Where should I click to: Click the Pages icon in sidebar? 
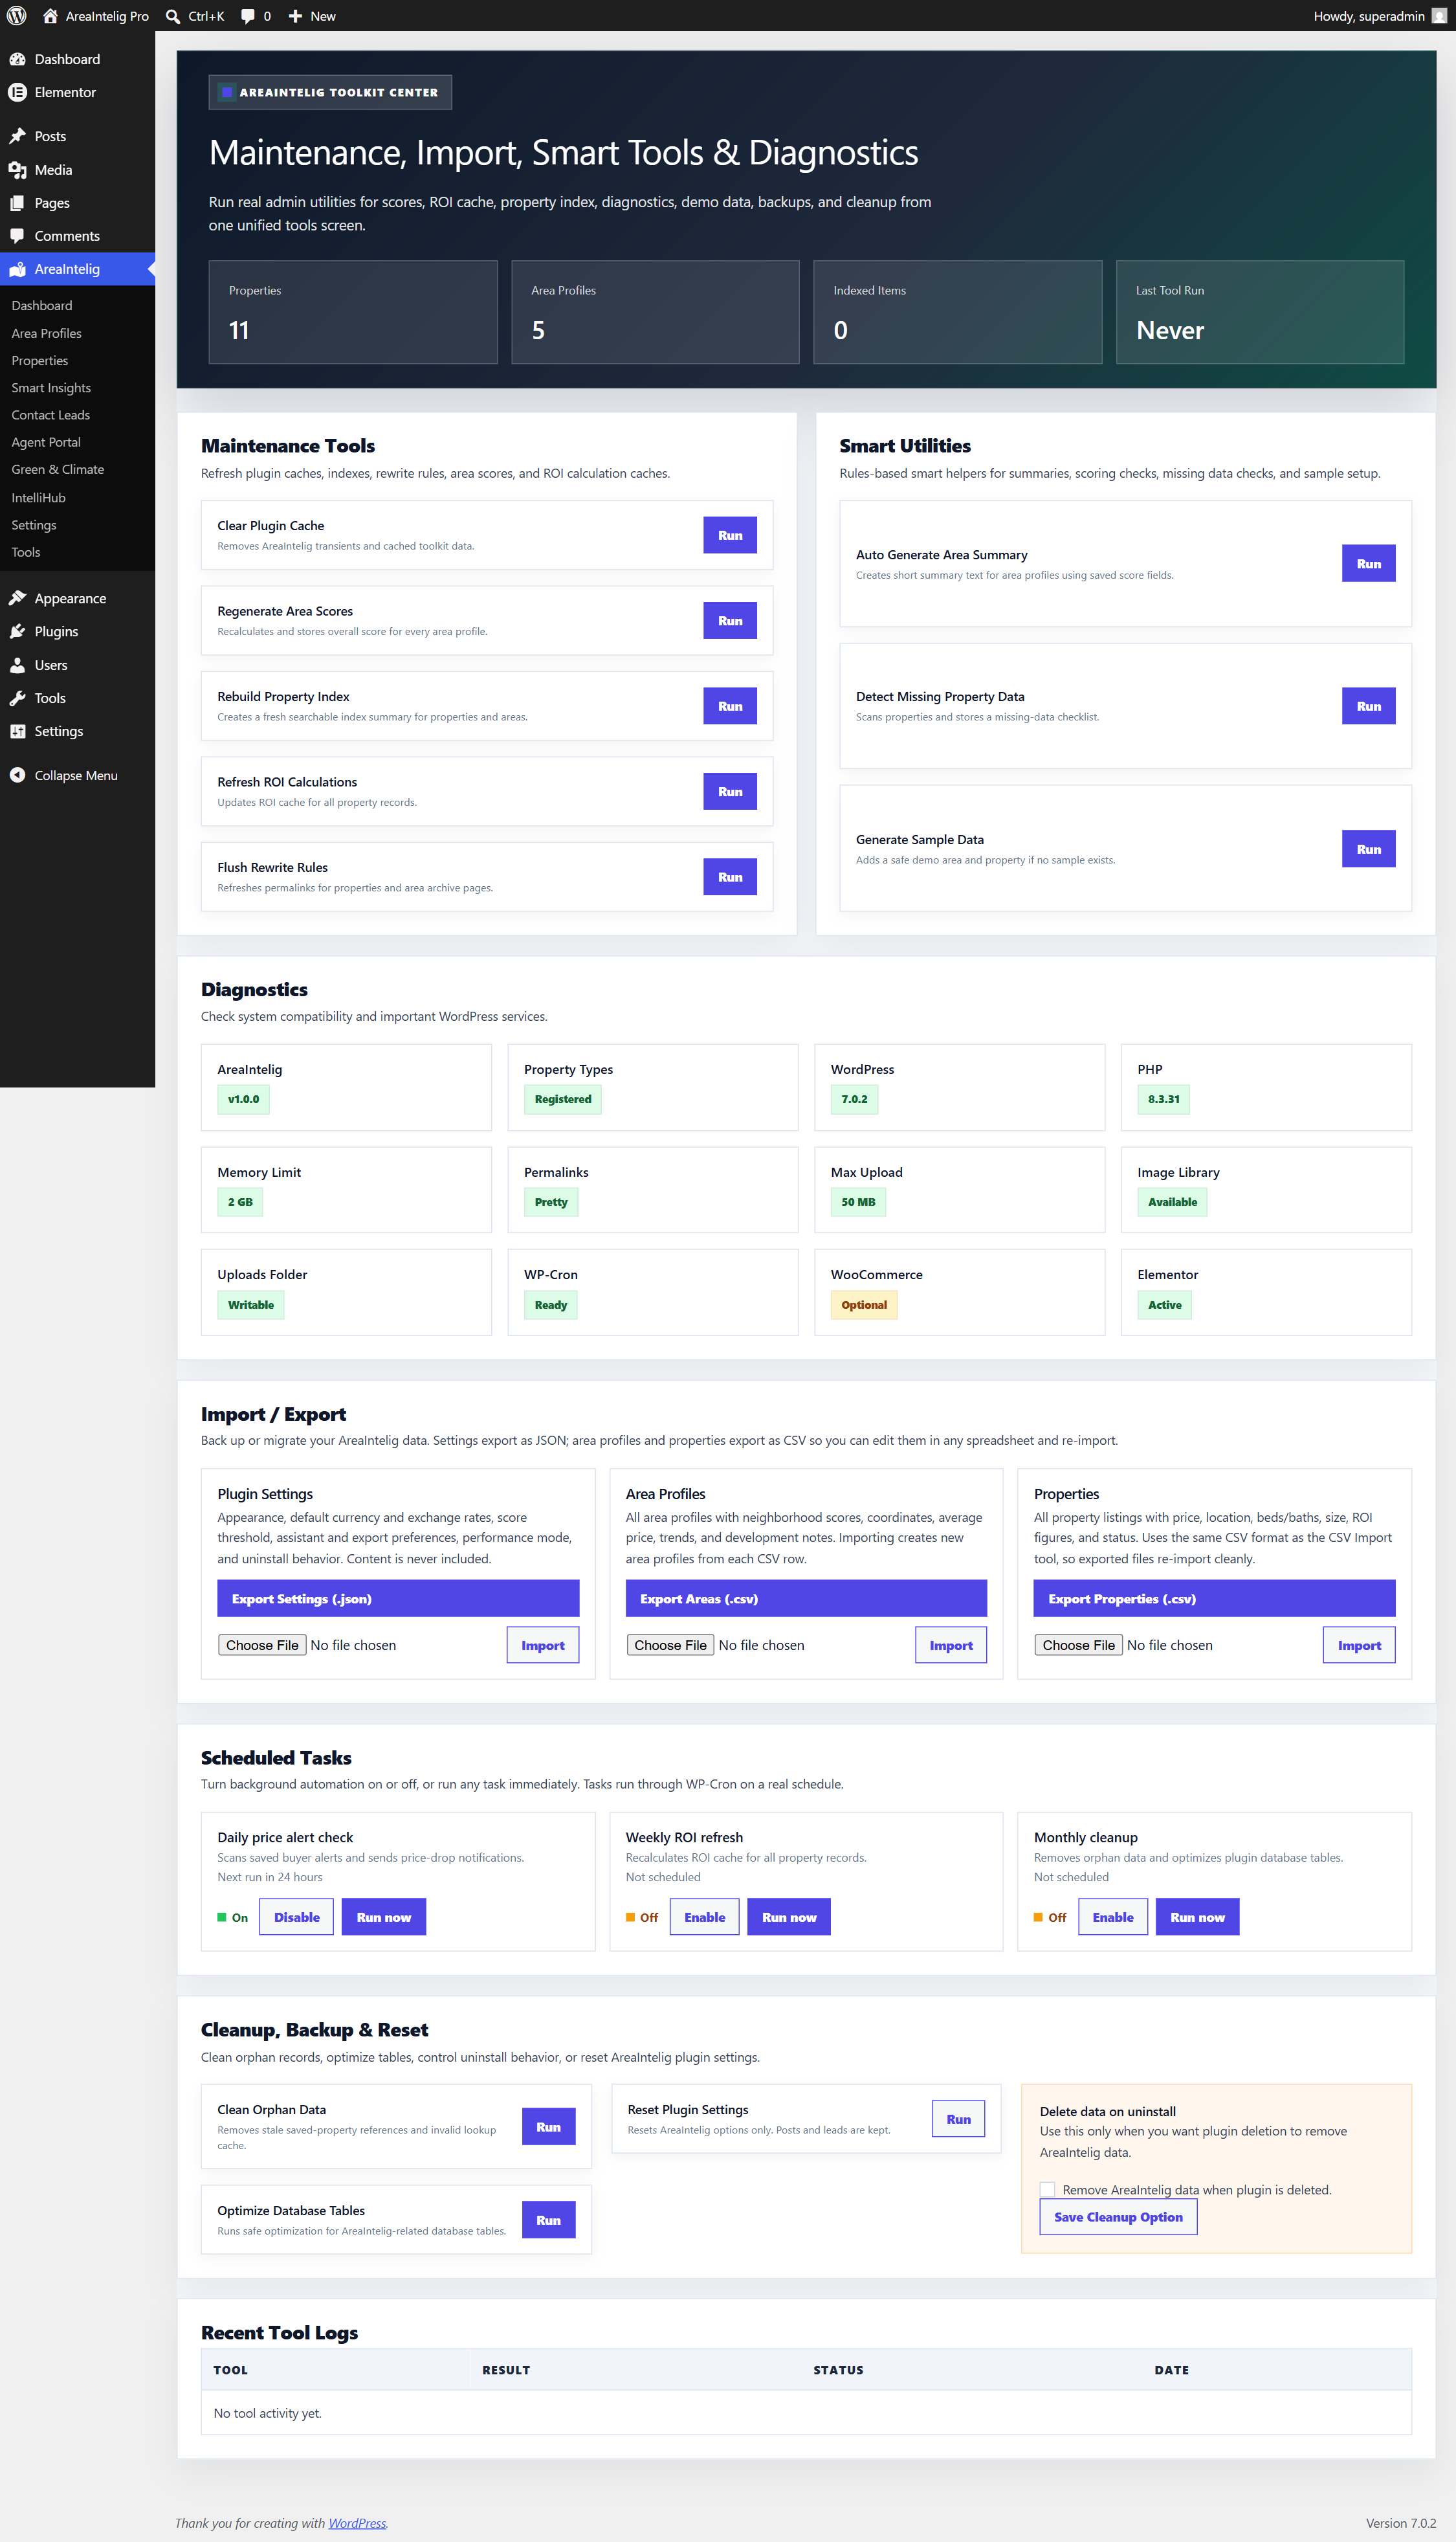click(18, 203)
